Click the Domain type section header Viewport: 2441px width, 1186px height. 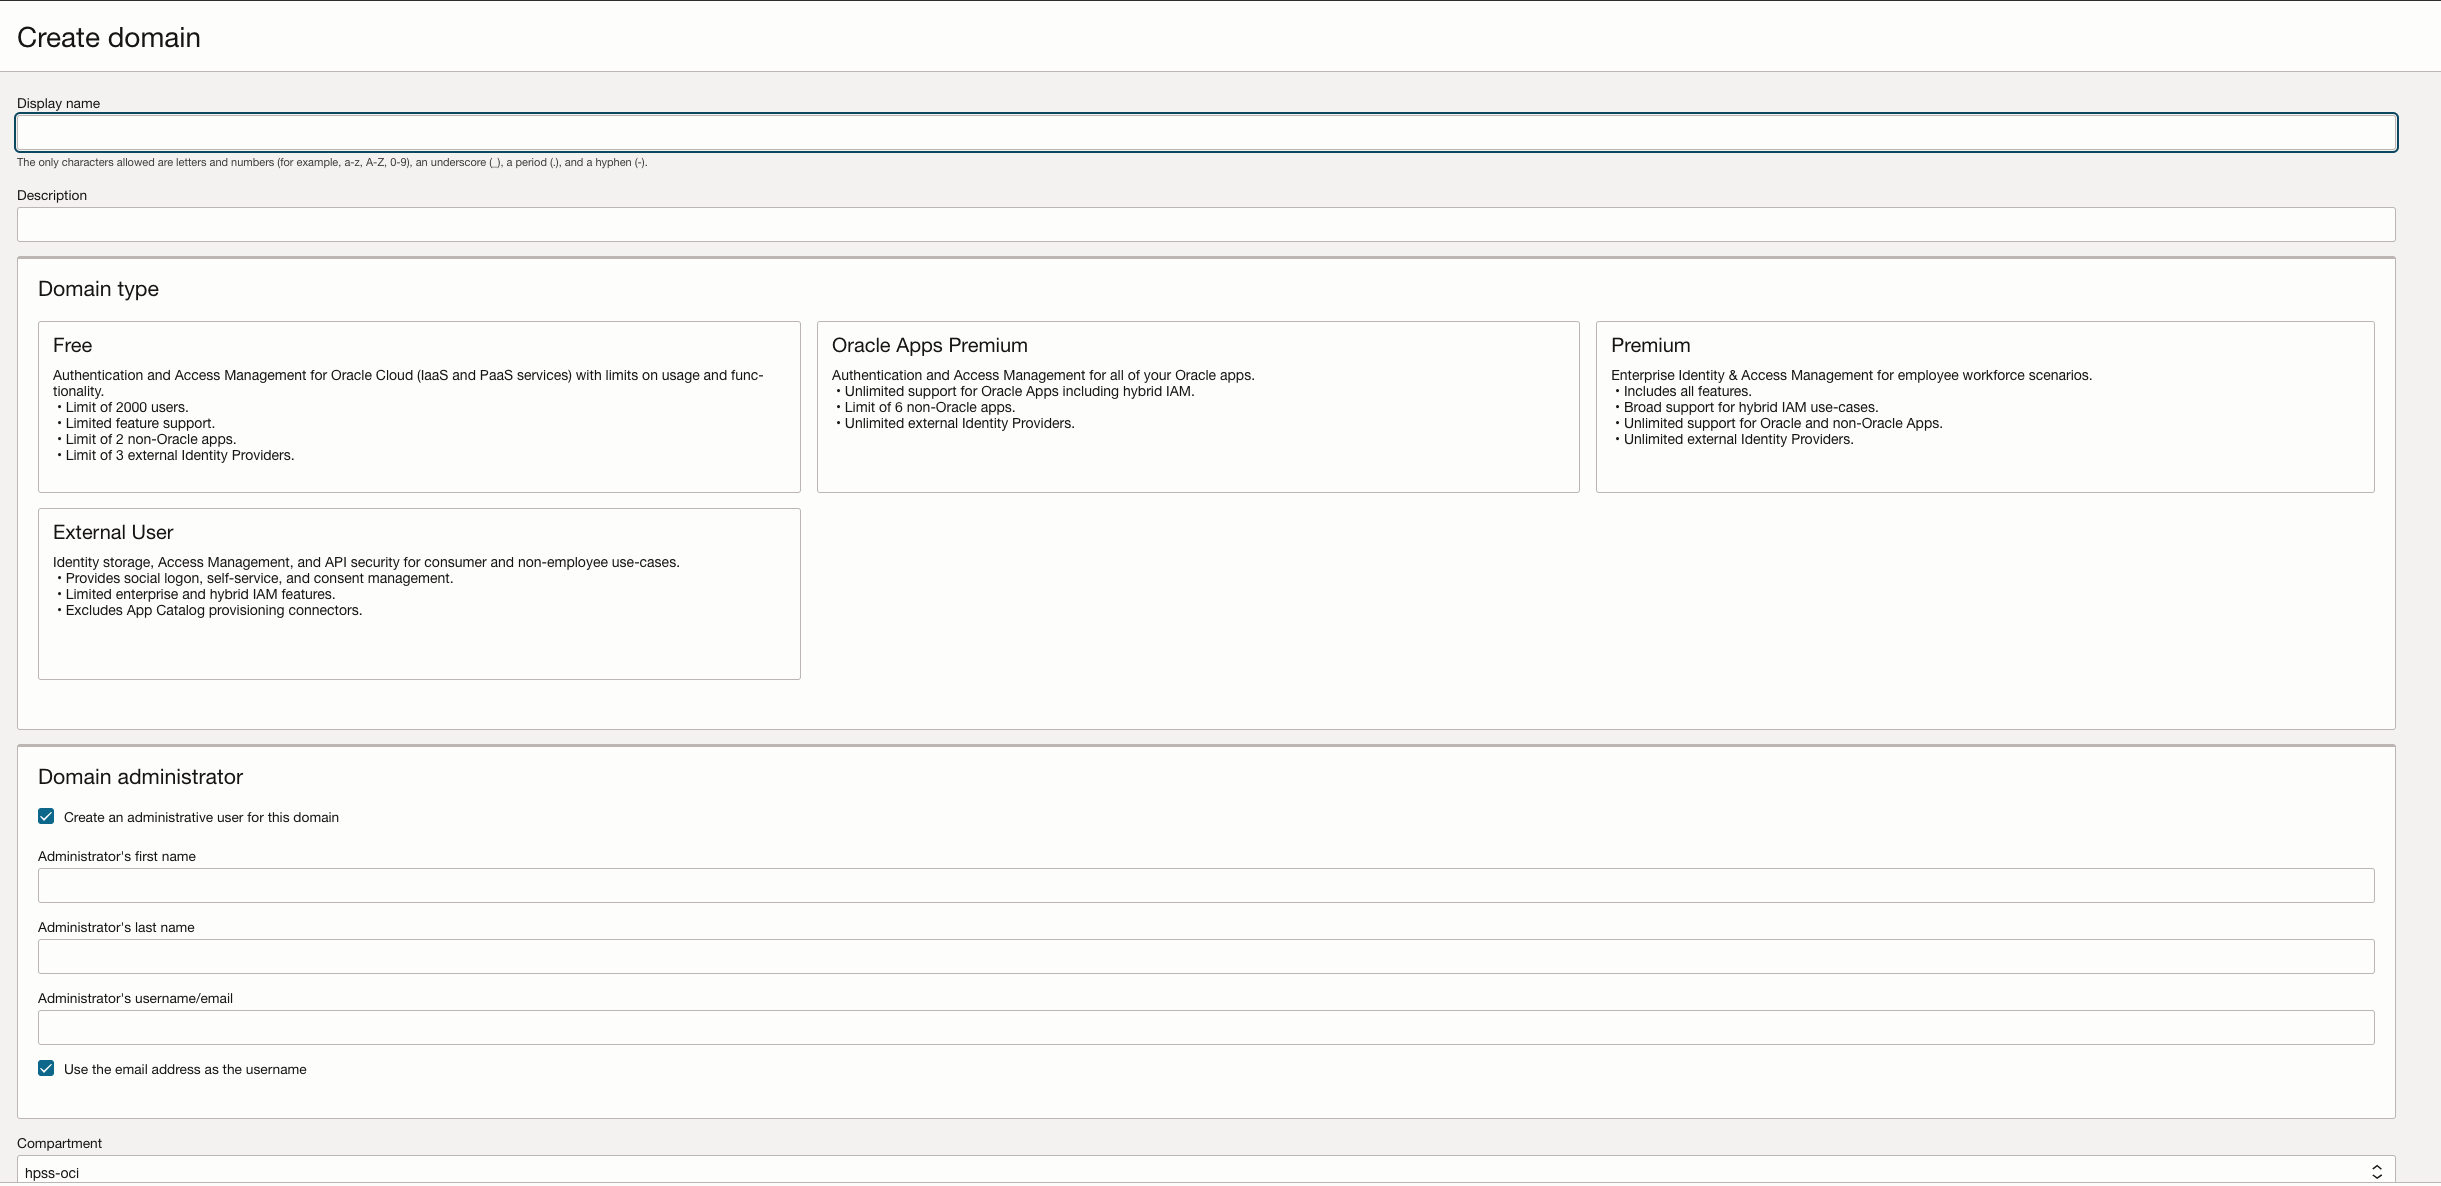(x=97, y=289)
